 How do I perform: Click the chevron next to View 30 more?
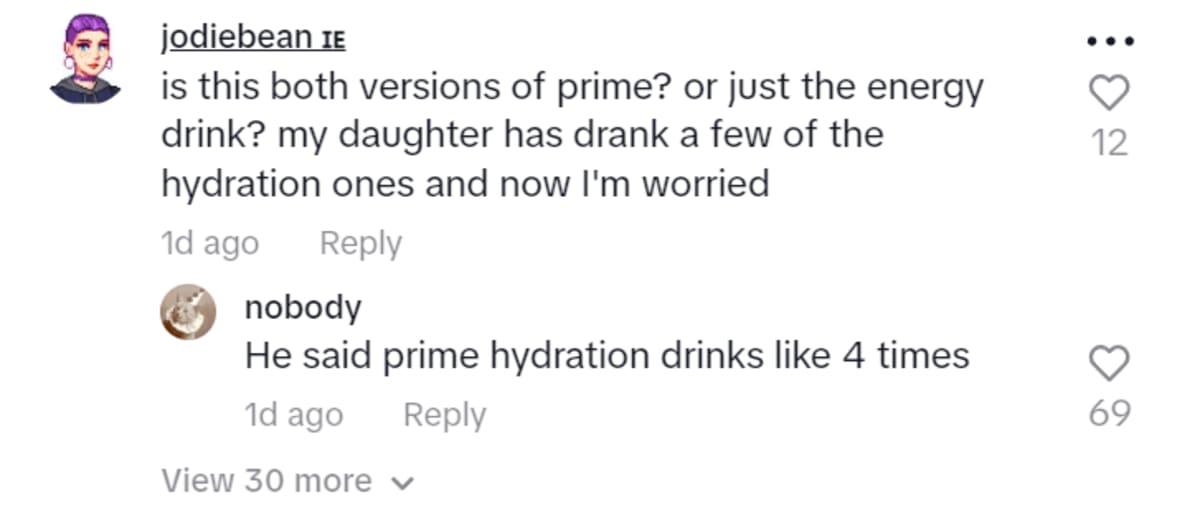(x=402, y=483)
